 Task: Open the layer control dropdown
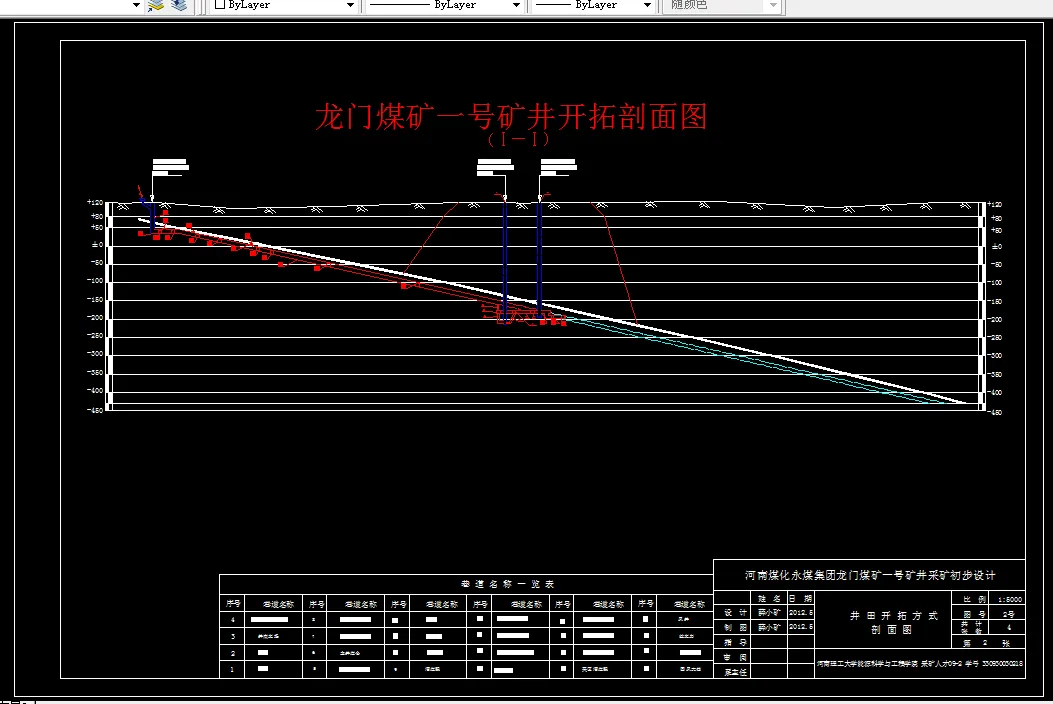click(136, 7)
